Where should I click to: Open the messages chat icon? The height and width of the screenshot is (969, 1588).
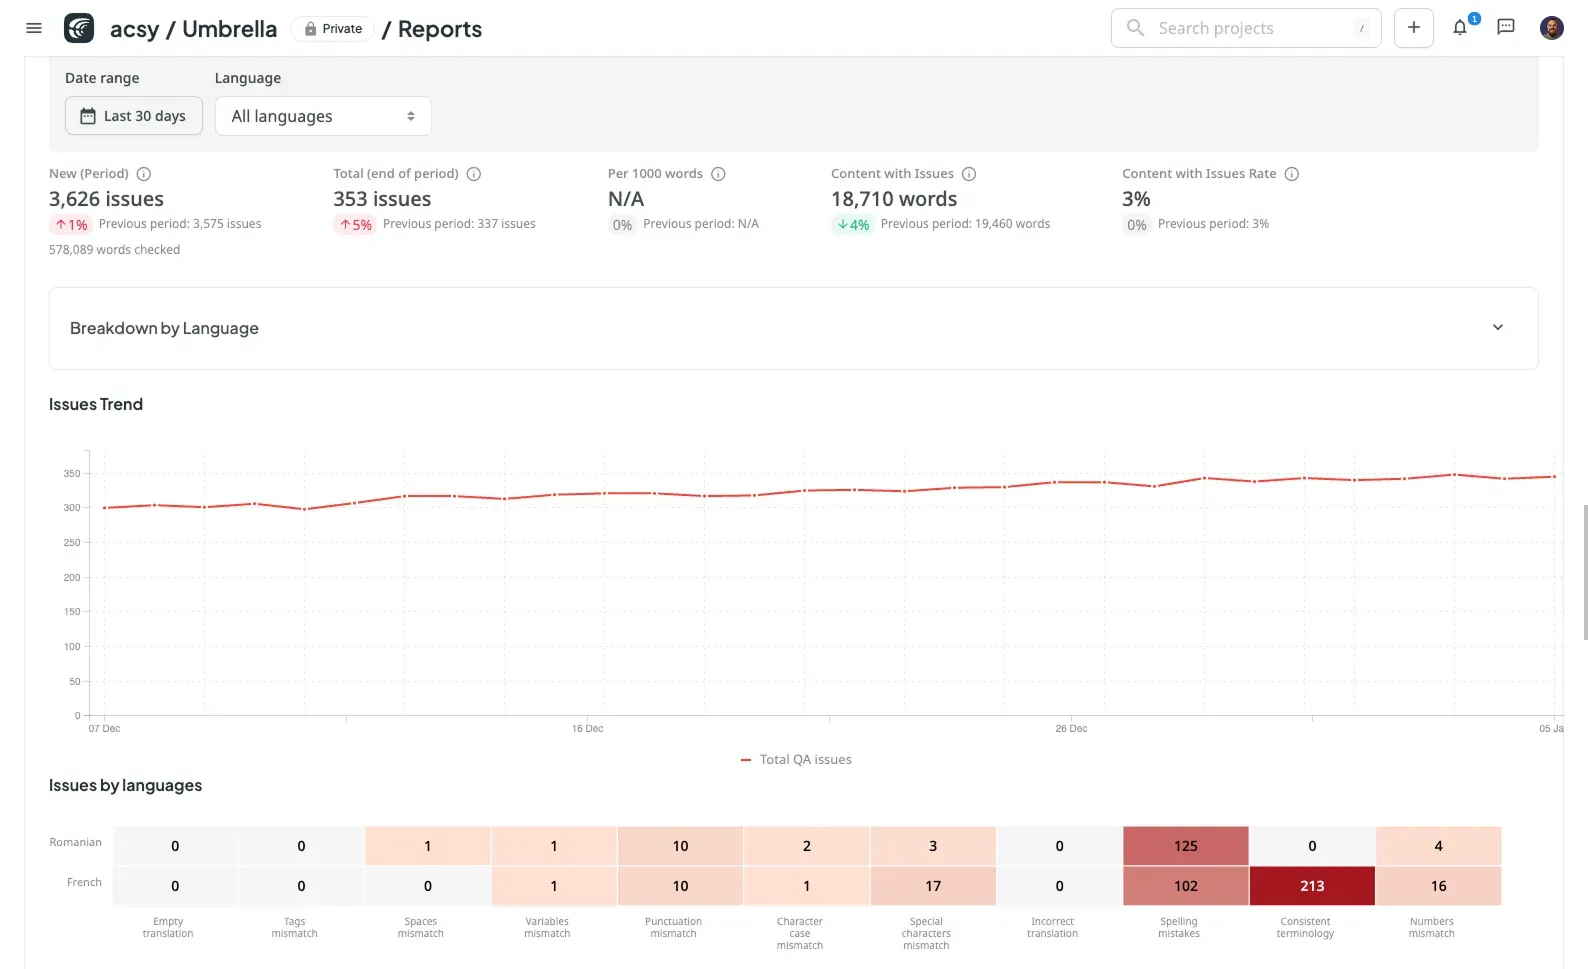coord(1505,28)
